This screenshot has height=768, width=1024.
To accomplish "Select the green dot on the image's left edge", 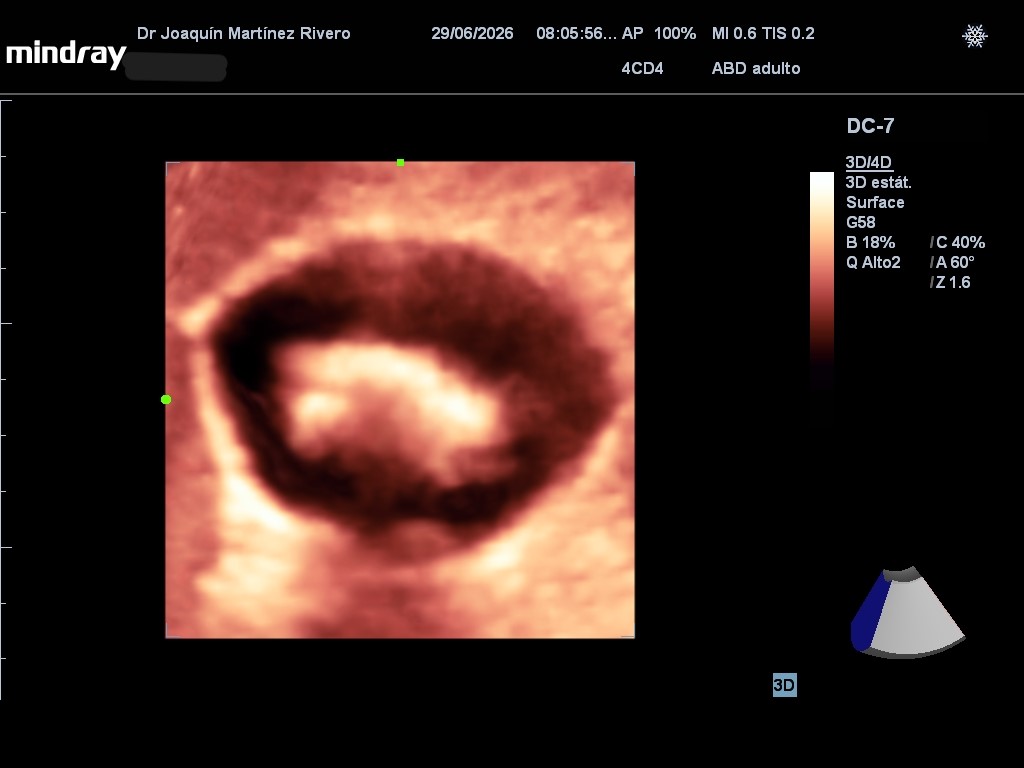I will coord(166,399).
